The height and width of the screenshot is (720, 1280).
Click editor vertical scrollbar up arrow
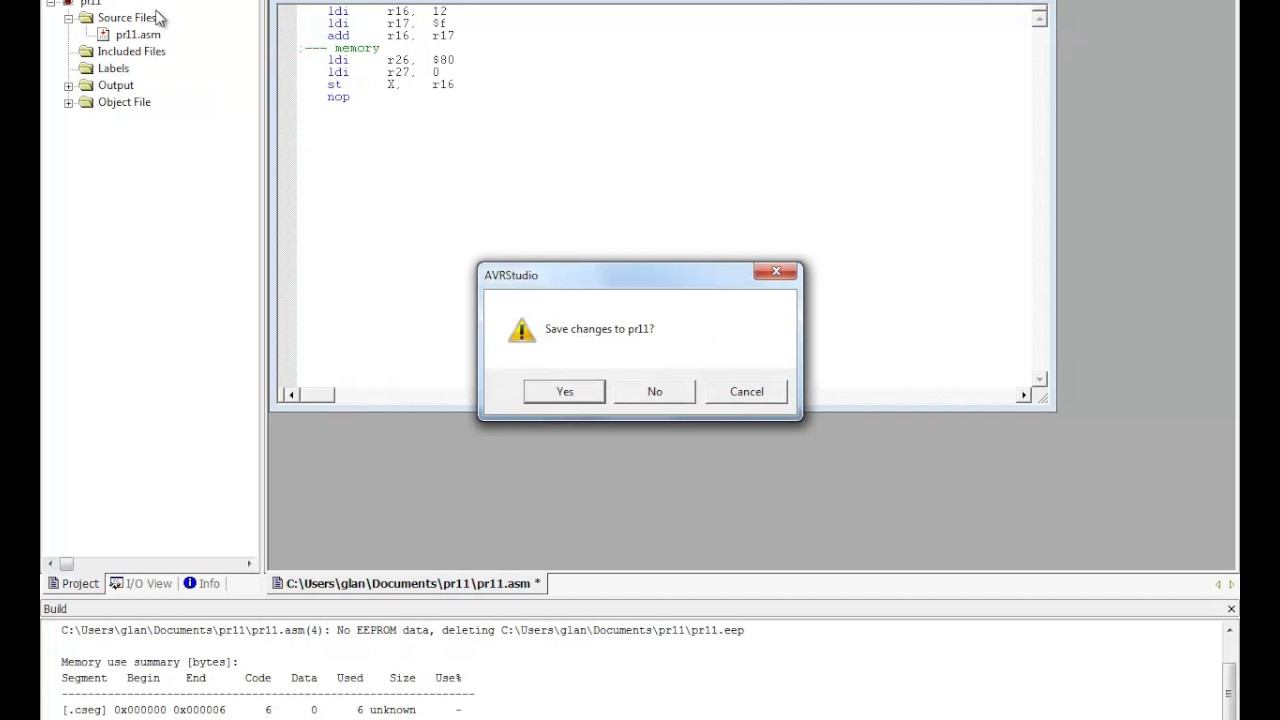[1040, 18]
